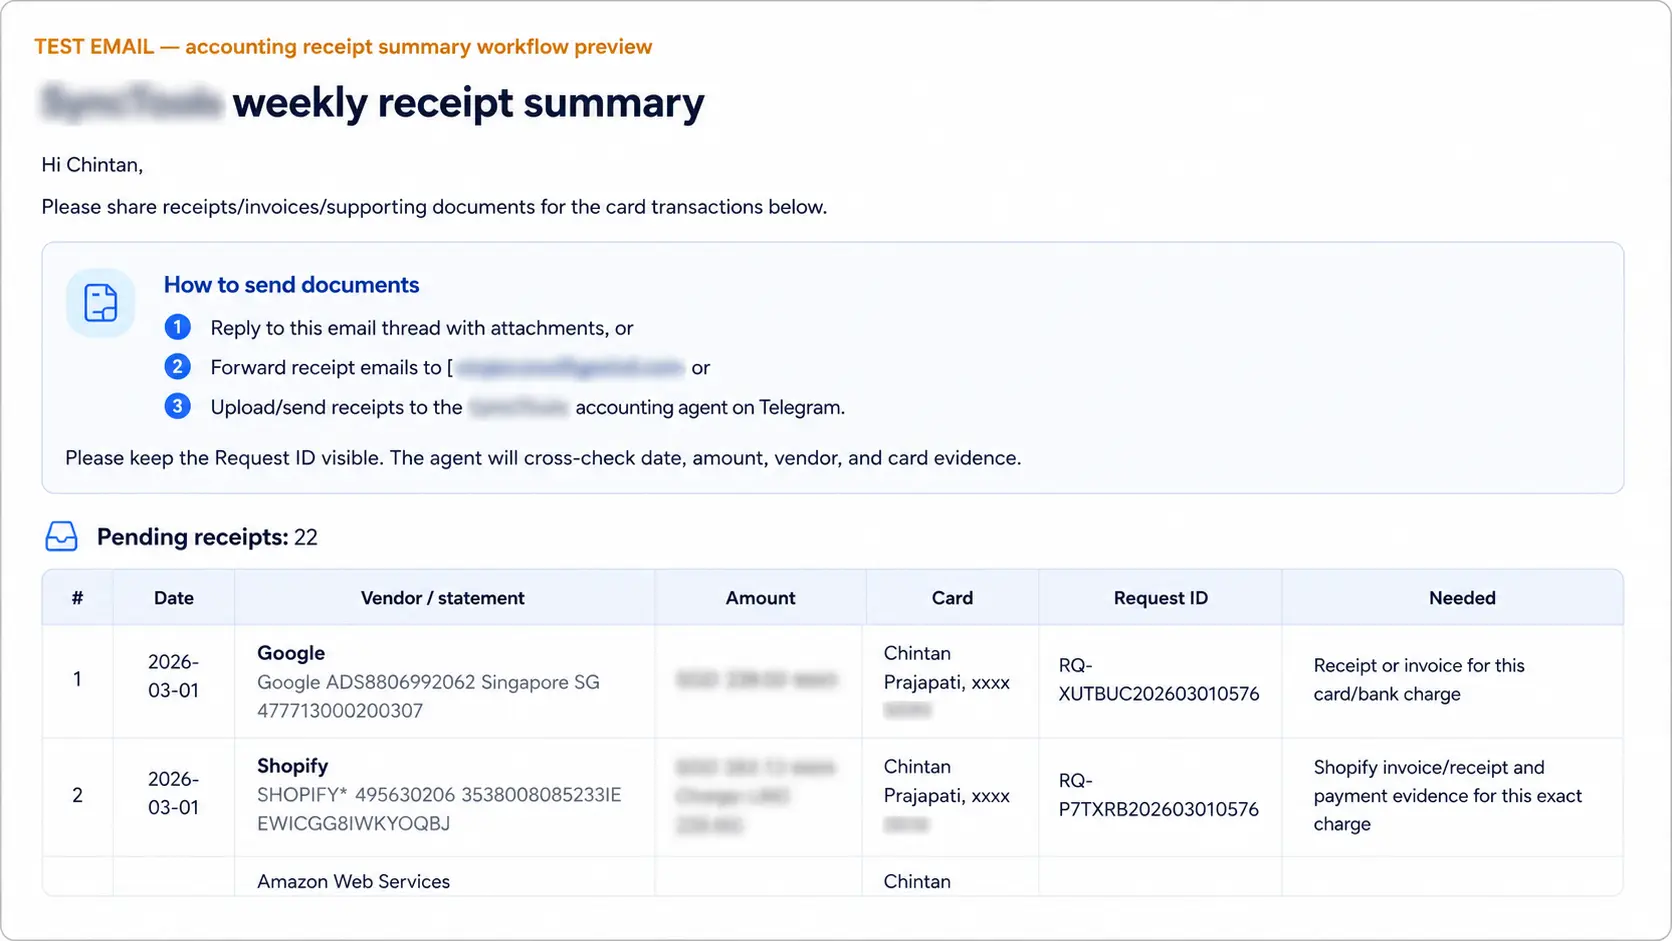Click Request ID 'RQ-P7TXRB202603010576'
Viewport: 1672px width, 941px height.
tap(1159, 795)
